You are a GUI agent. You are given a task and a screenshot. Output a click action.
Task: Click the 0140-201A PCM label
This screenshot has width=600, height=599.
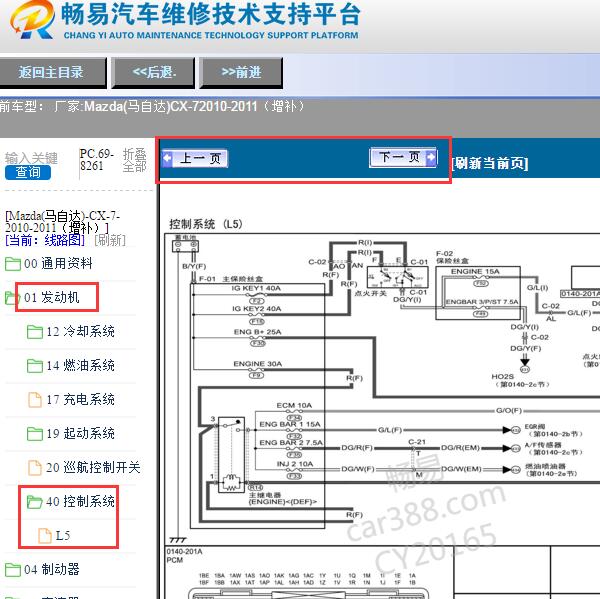click(x=184, y=556)
